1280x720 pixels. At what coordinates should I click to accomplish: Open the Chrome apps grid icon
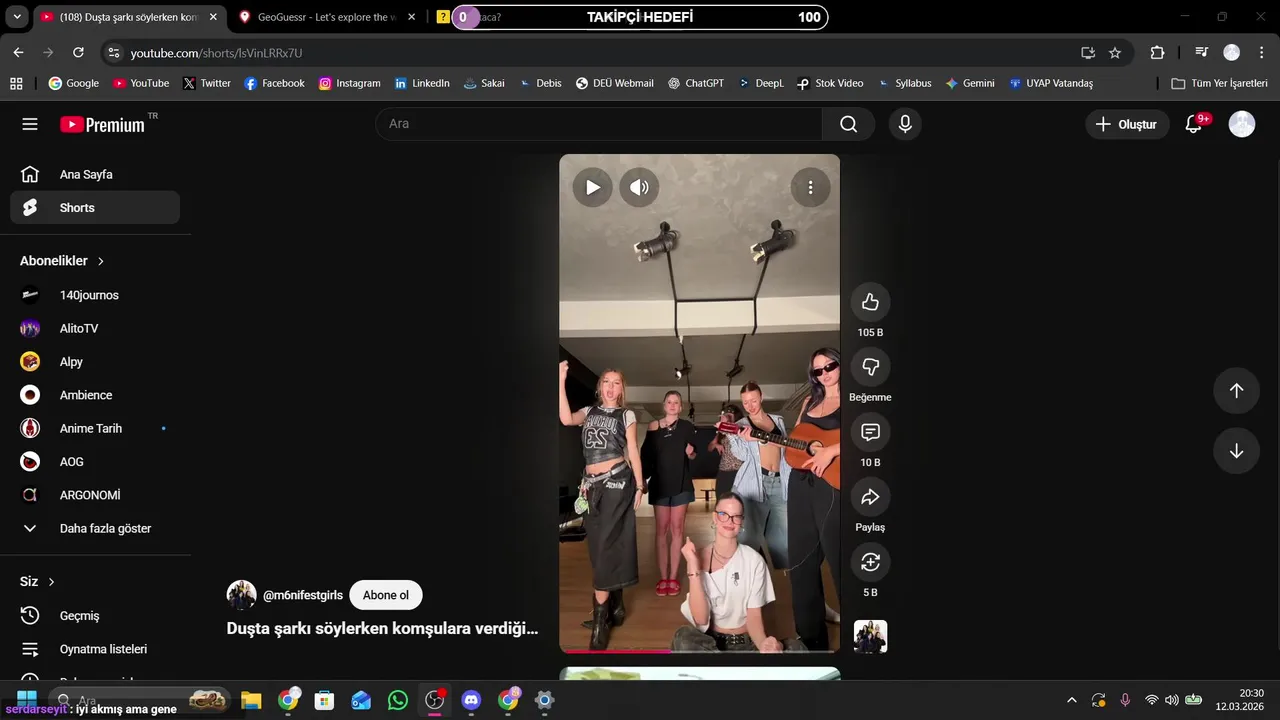(x=16, y=84)
